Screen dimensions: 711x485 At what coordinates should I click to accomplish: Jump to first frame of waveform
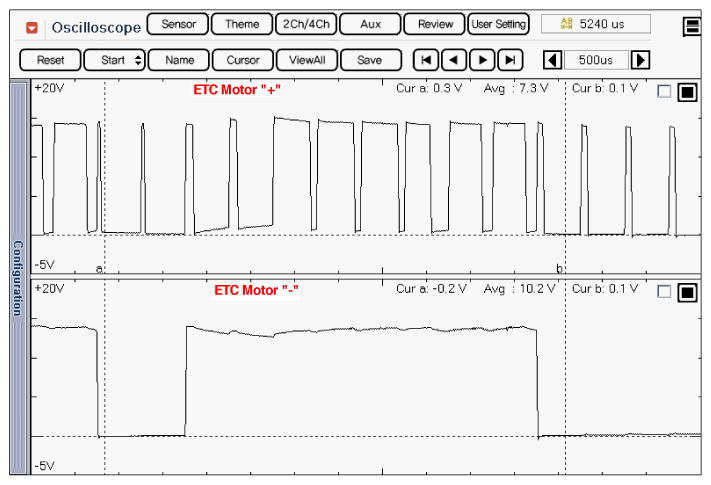[425, 60]
